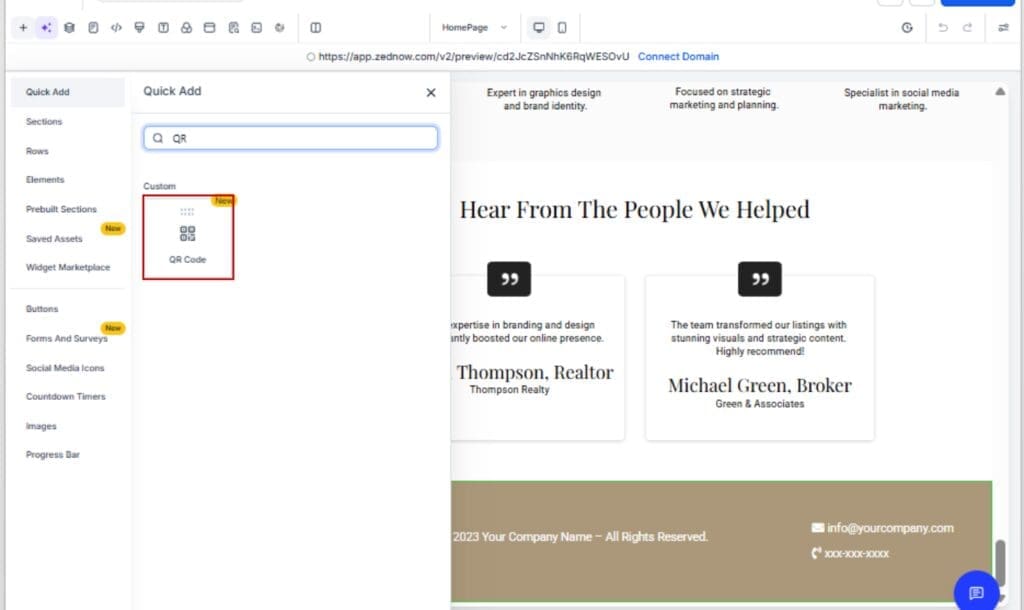This screenshot has height=610, width=1024.
Task: Switch to mobile preview mode
Action: pos(562,28)
